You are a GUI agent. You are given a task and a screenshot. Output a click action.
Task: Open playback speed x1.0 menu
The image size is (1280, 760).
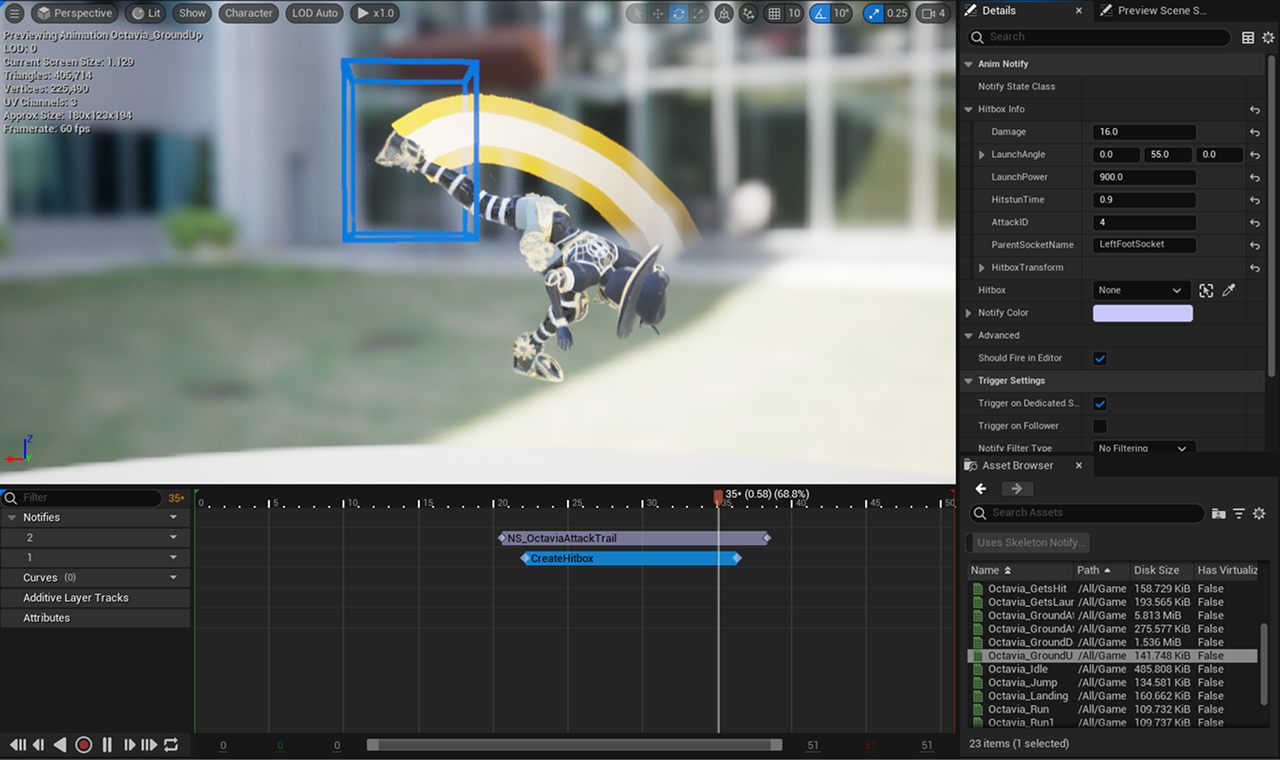(377, 13)
